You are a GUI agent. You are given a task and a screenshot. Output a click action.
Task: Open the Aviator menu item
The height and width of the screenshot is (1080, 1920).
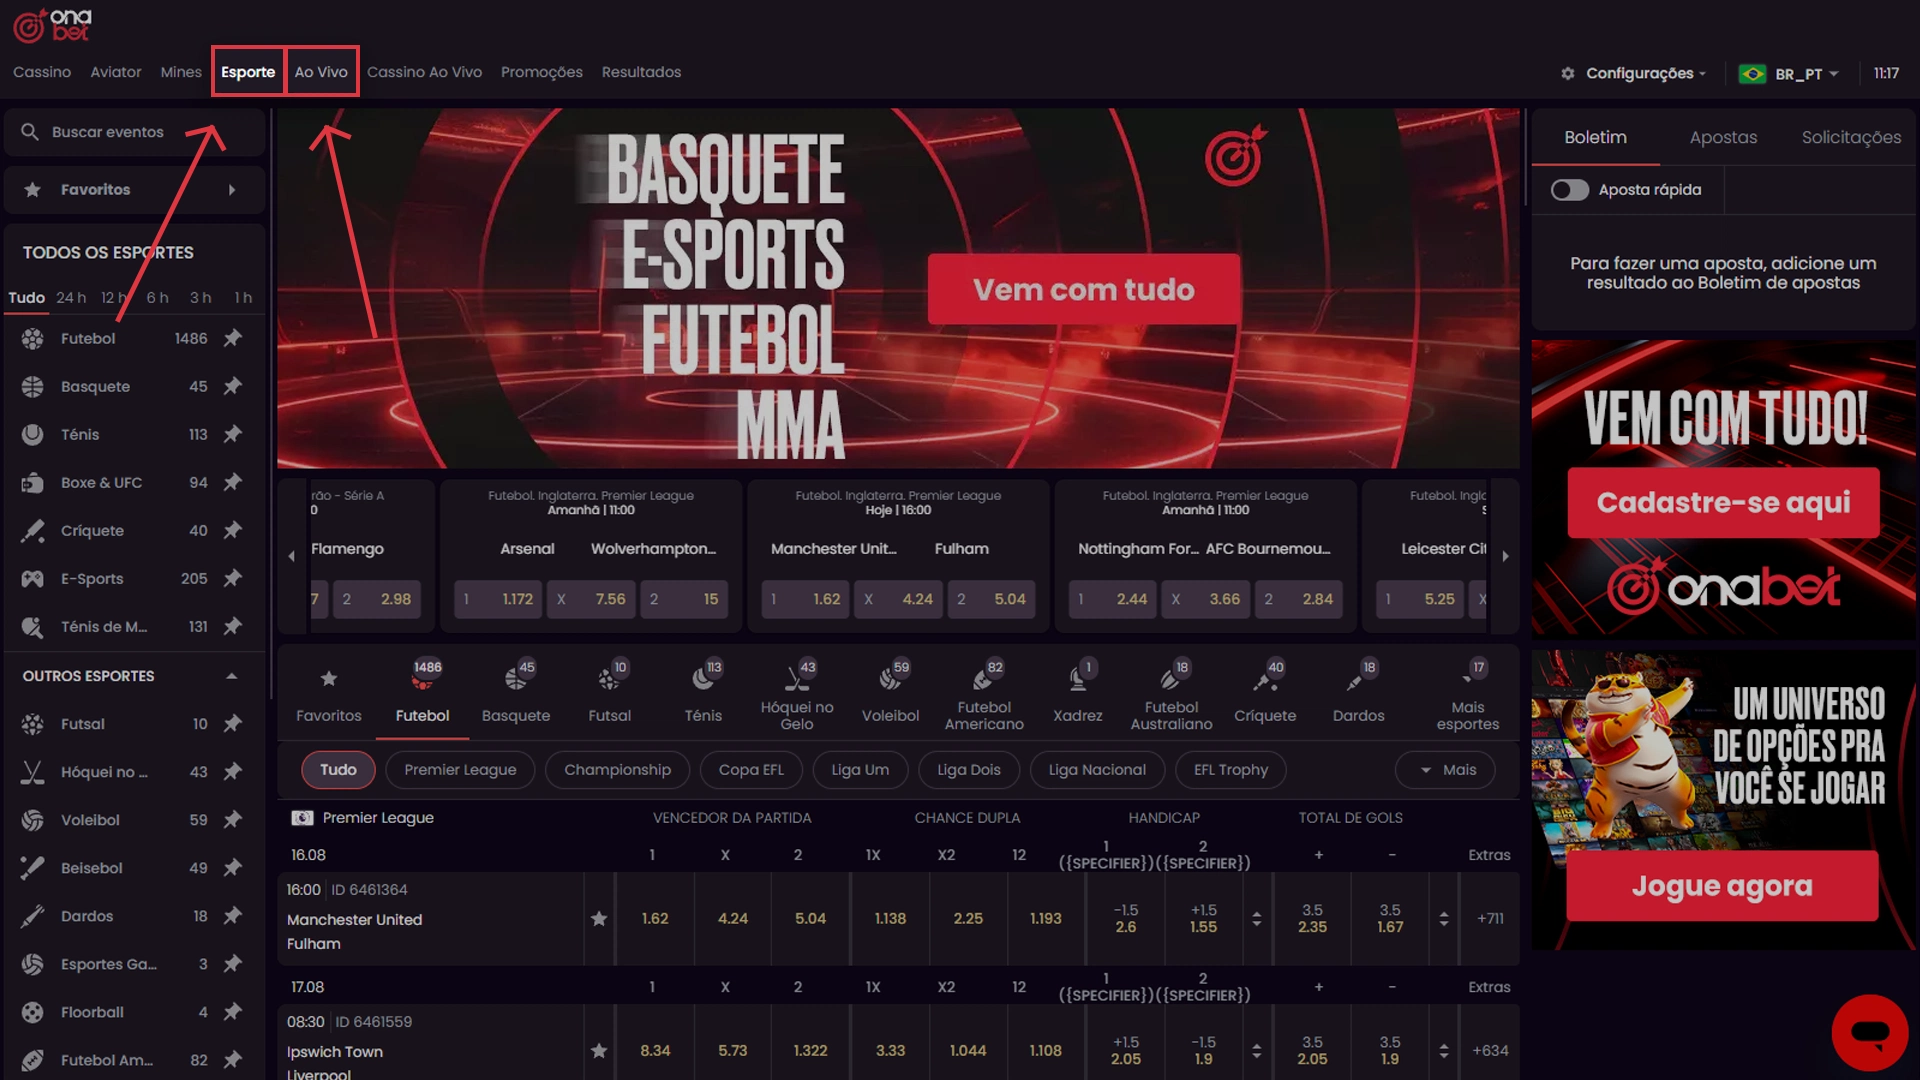[x=116, y=72]
